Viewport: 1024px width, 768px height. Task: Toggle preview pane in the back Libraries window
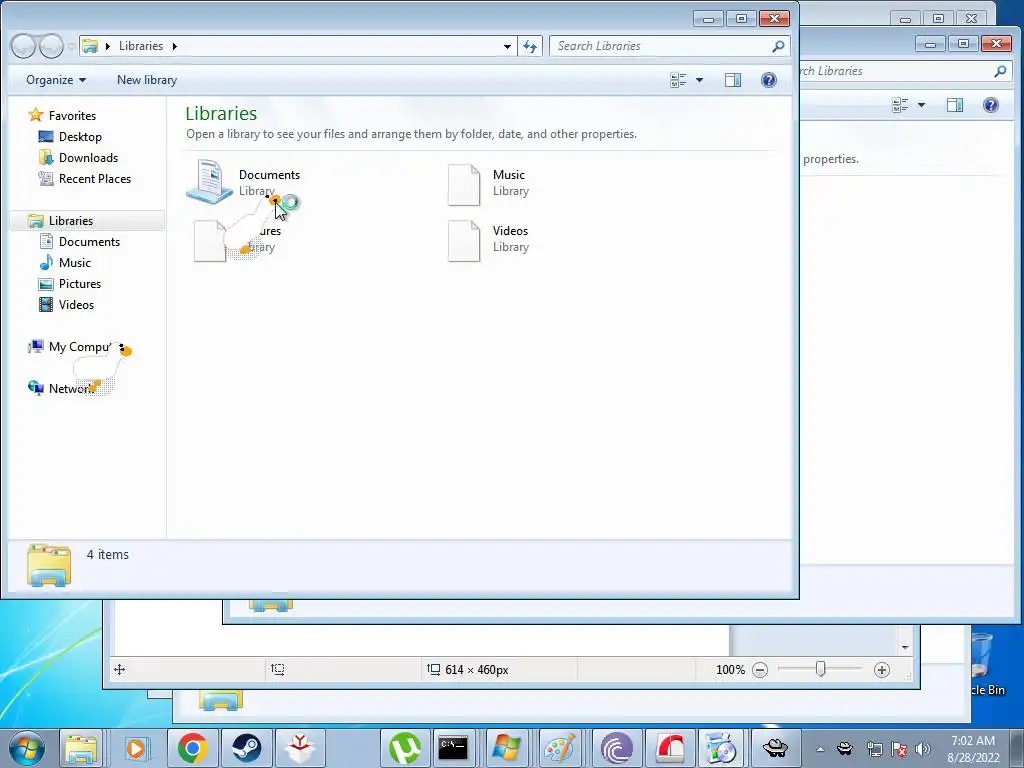pyautogui.click(x=955, y=104)
